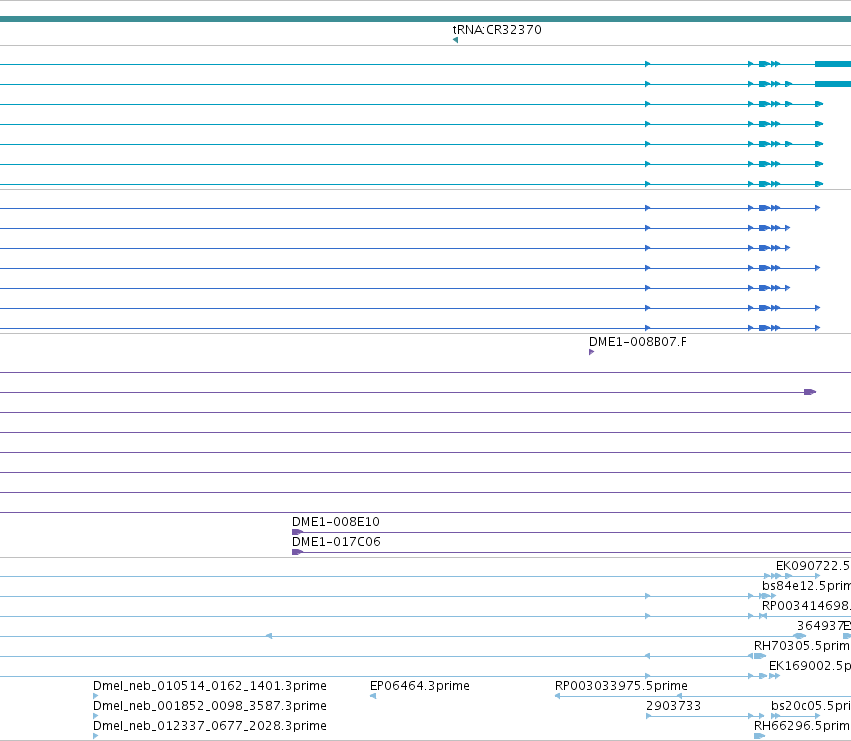Click the thick teal bar at the top
The image size is (851, 741).
pos(426,19)
